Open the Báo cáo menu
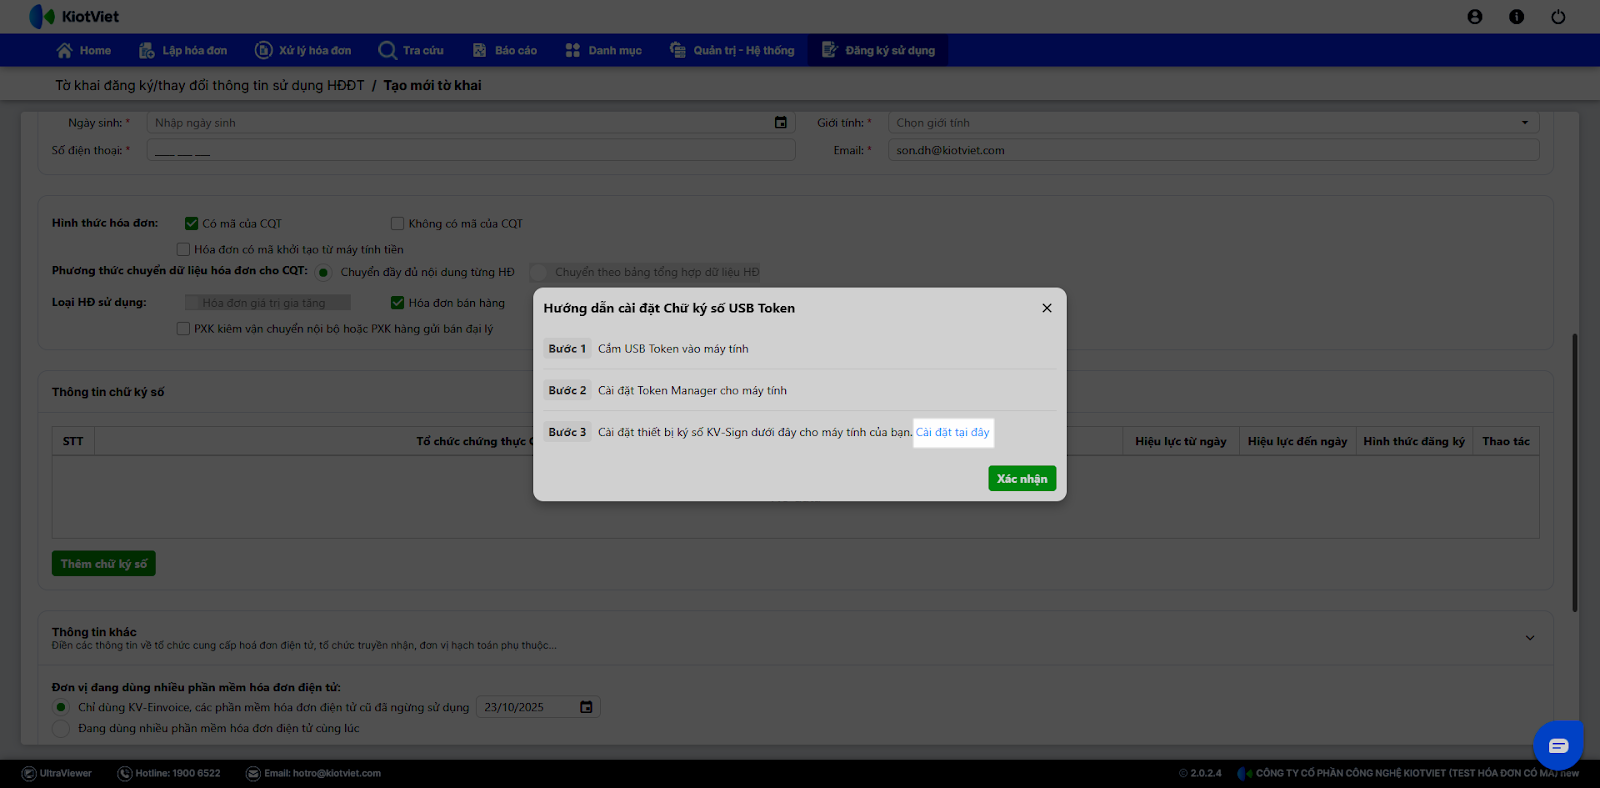Viewport: 1600px width, 788px height. (505, 50)
